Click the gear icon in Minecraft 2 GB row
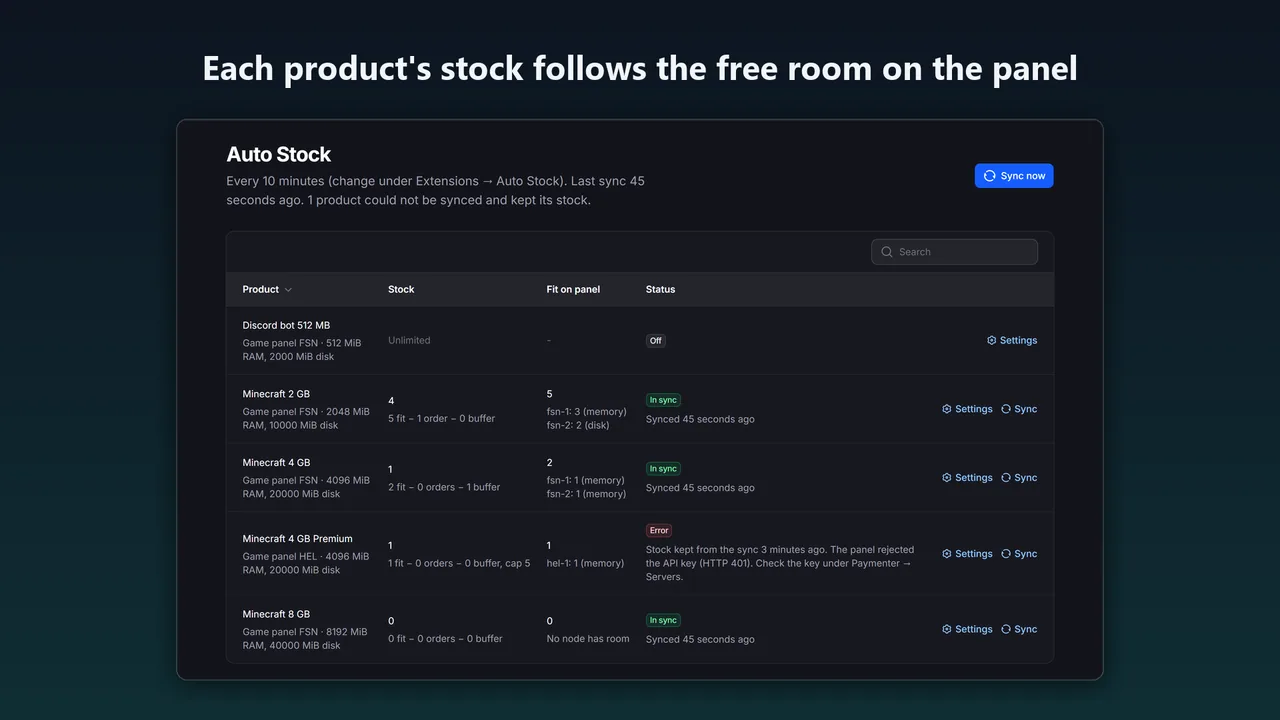 (x=947, y=409)
